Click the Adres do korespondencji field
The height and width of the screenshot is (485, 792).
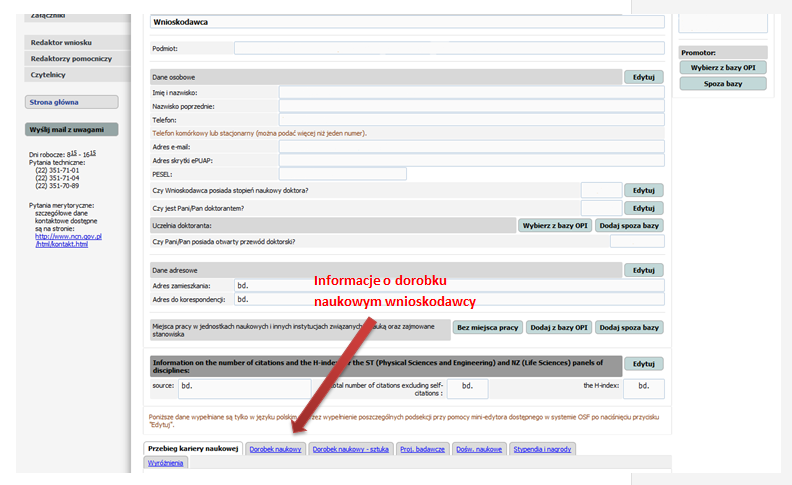click(x=449, y=299)
